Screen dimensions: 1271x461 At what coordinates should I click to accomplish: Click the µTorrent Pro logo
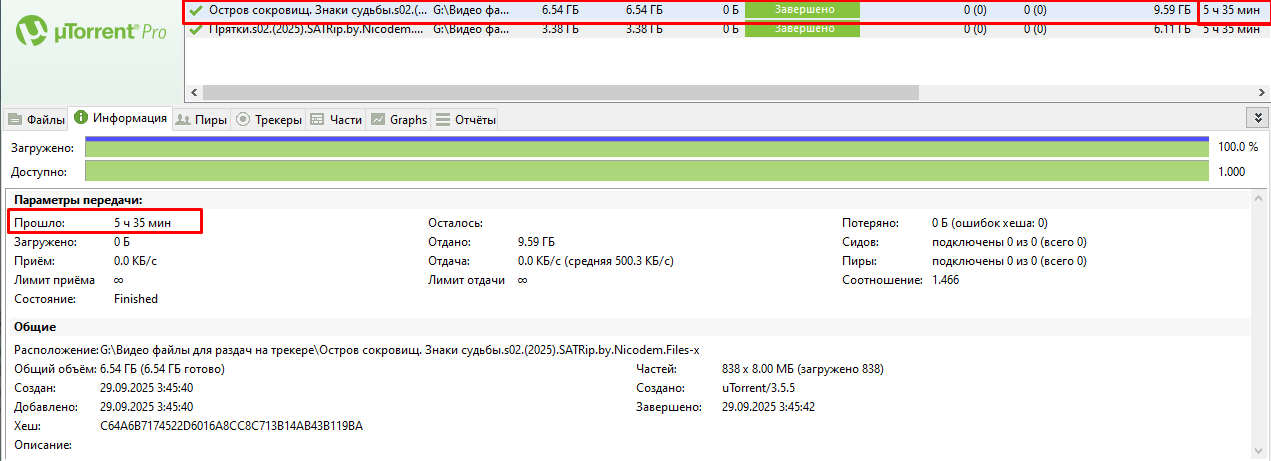coord(91,31)
